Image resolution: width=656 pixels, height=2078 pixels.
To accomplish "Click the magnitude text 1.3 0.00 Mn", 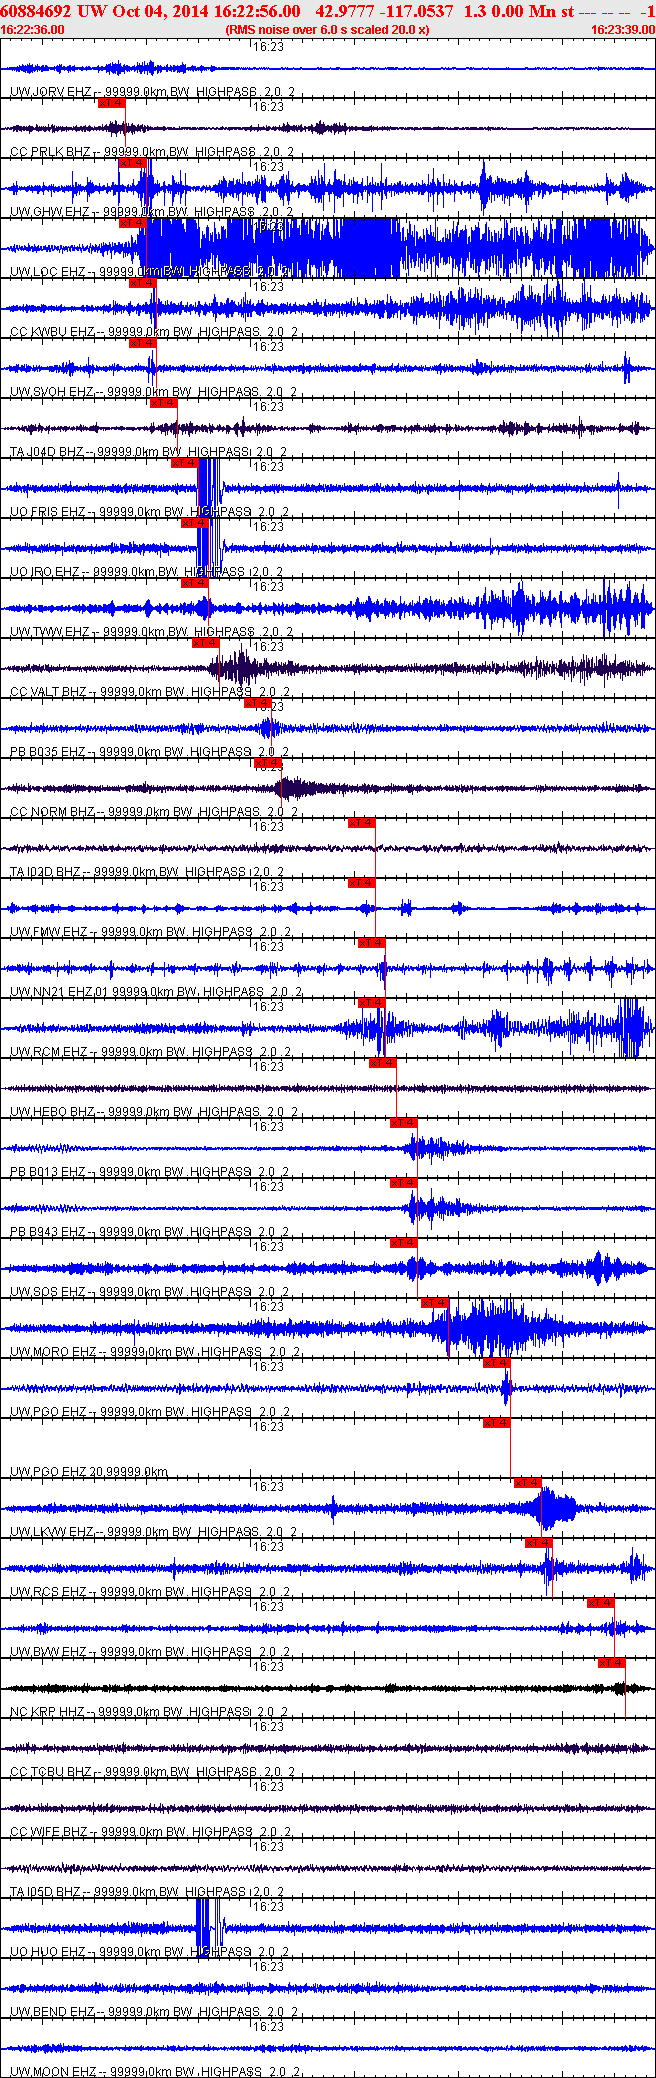I will (x=510, y=11).
